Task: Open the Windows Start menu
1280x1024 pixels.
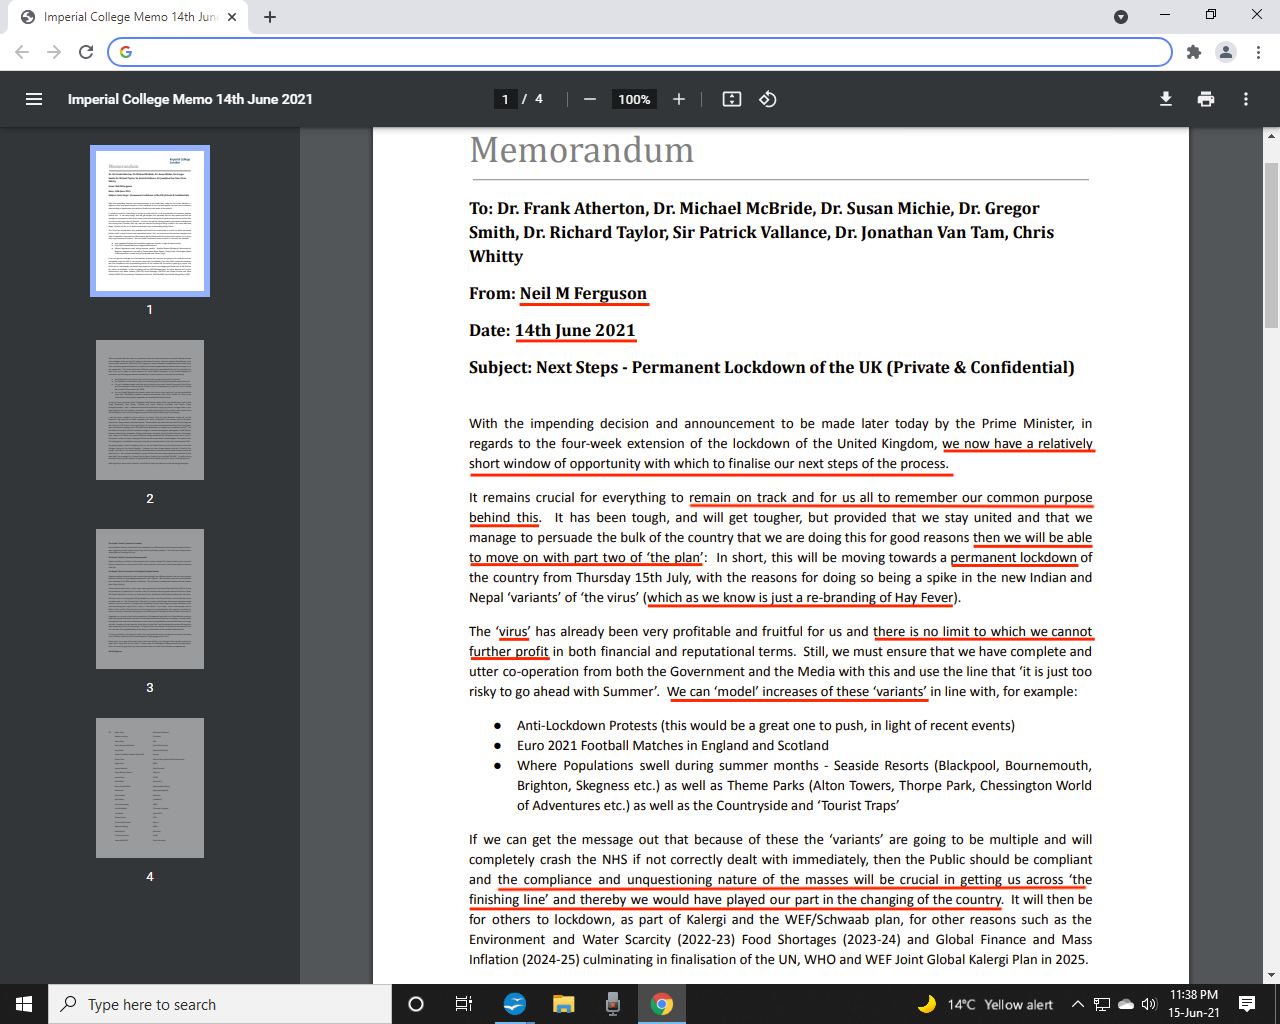Action: point(24,1004)
